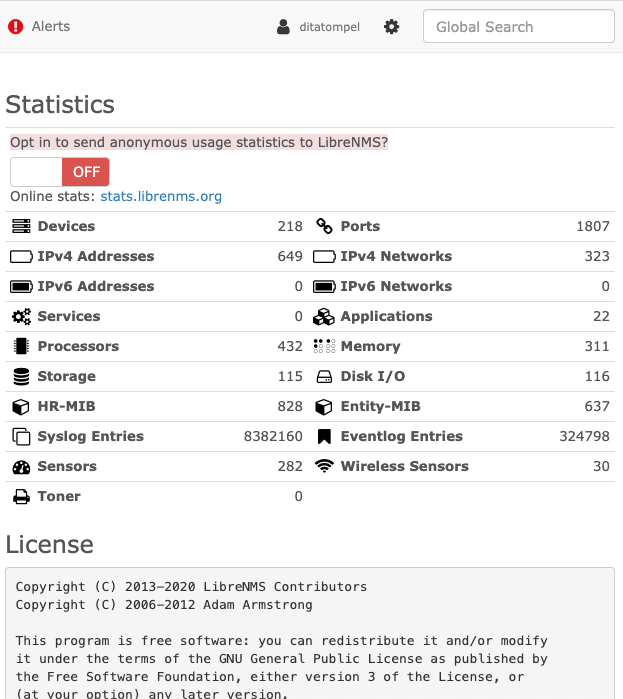
Task: Click the Ports count 1807
Action: click(x=593, y=226)
